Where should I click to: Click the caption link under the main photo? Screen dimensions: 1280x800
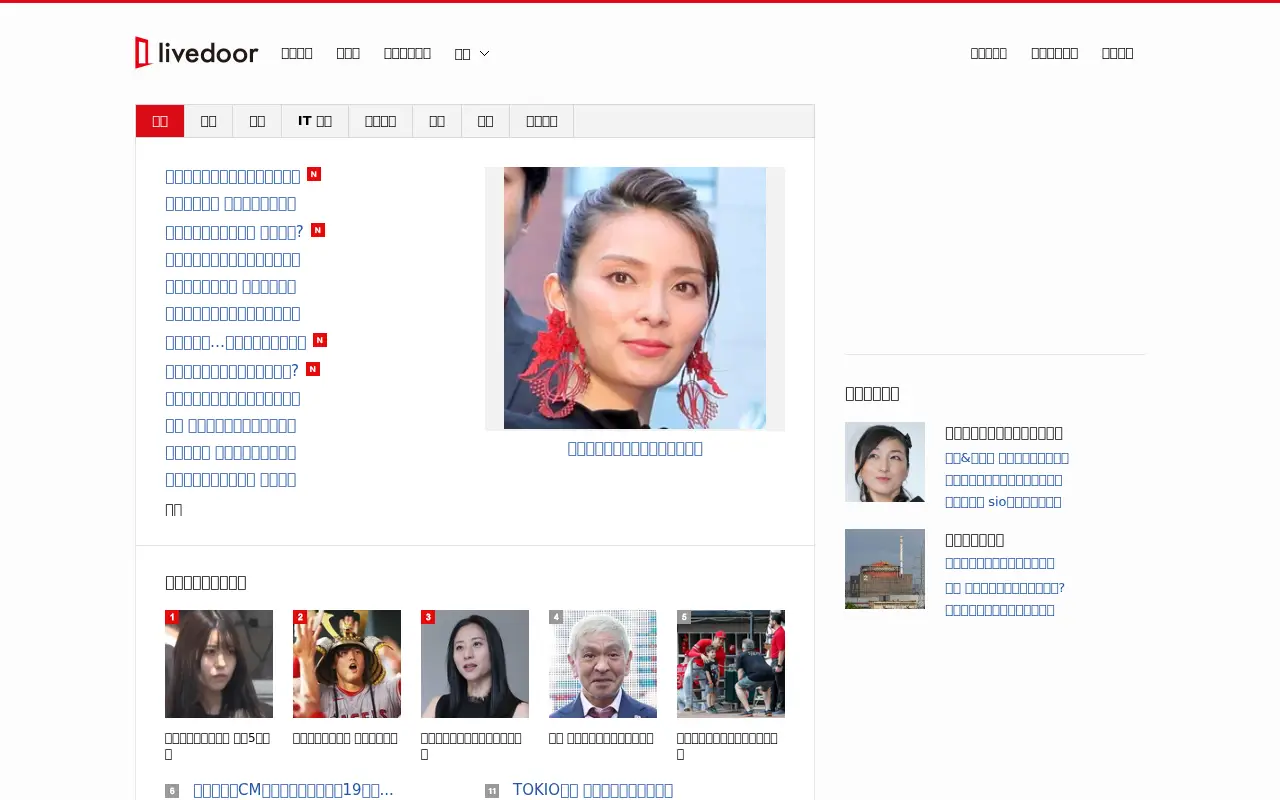click(x=635, y=448)
